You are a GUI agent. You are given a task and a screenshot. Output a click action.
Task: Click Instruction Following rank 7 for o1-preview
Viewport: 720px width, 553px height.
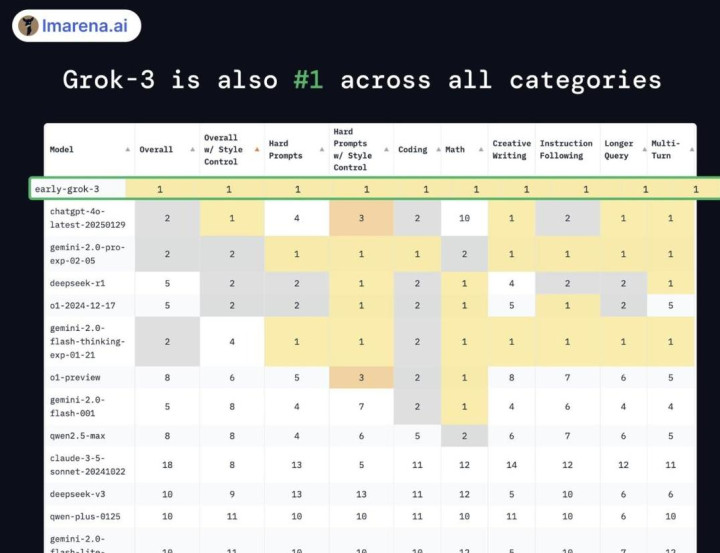point(568,377)
